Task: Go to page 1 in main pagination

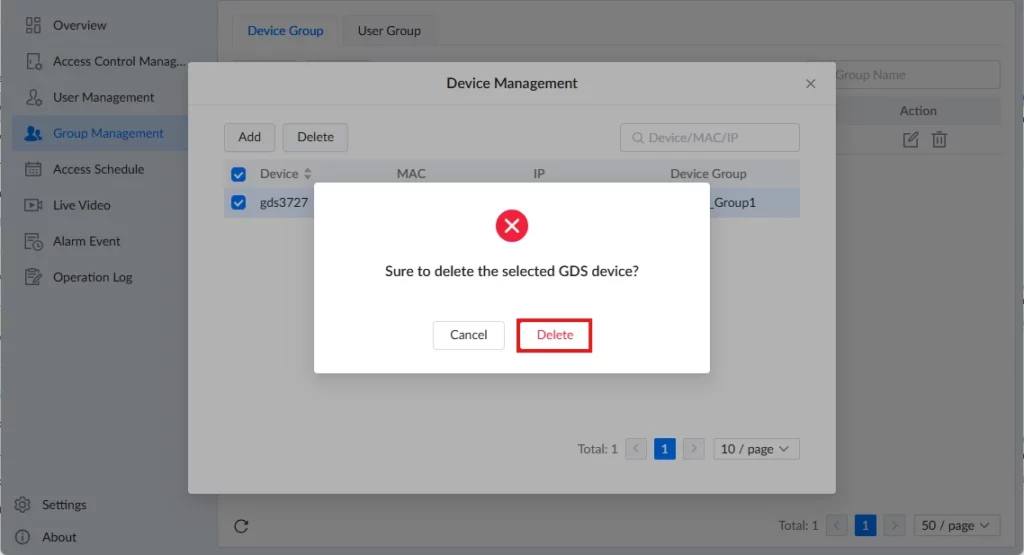Action: (x=865, y=526)
